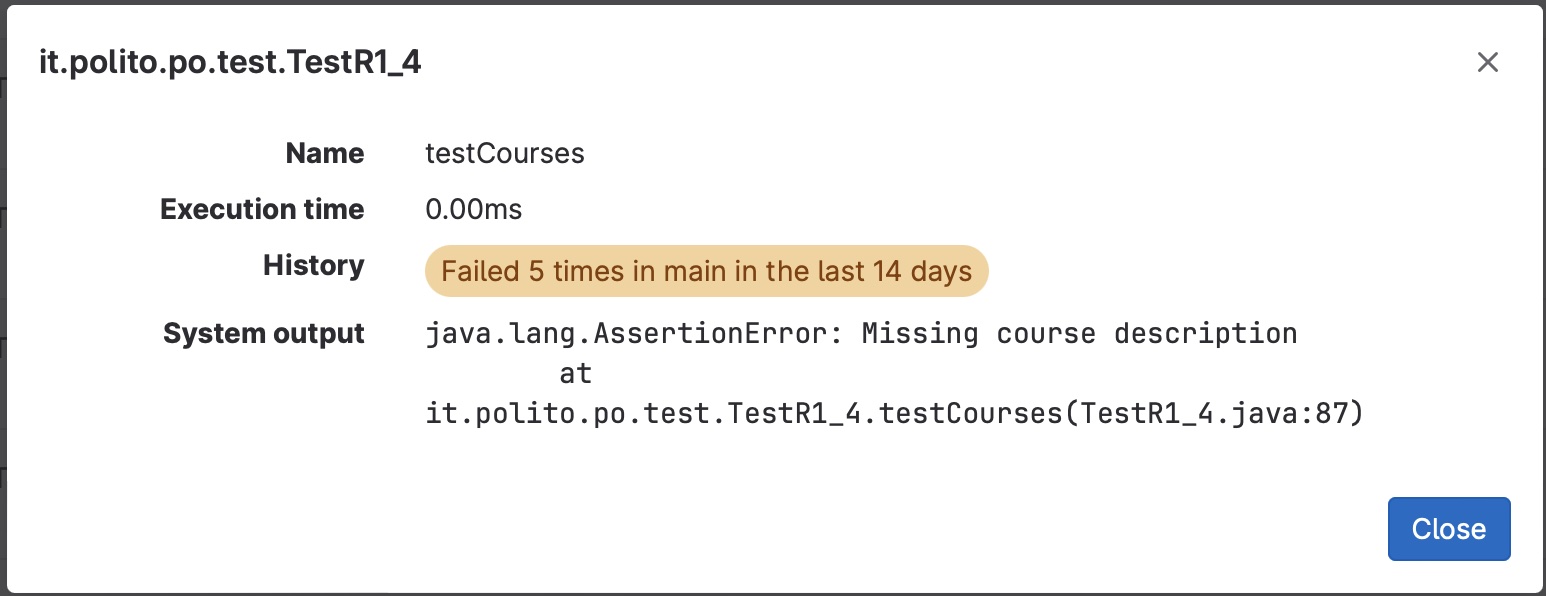Click the it.polito.po.test package in stack trace
This screenshot has height=596, width=1546.
[x=570, y=414]
